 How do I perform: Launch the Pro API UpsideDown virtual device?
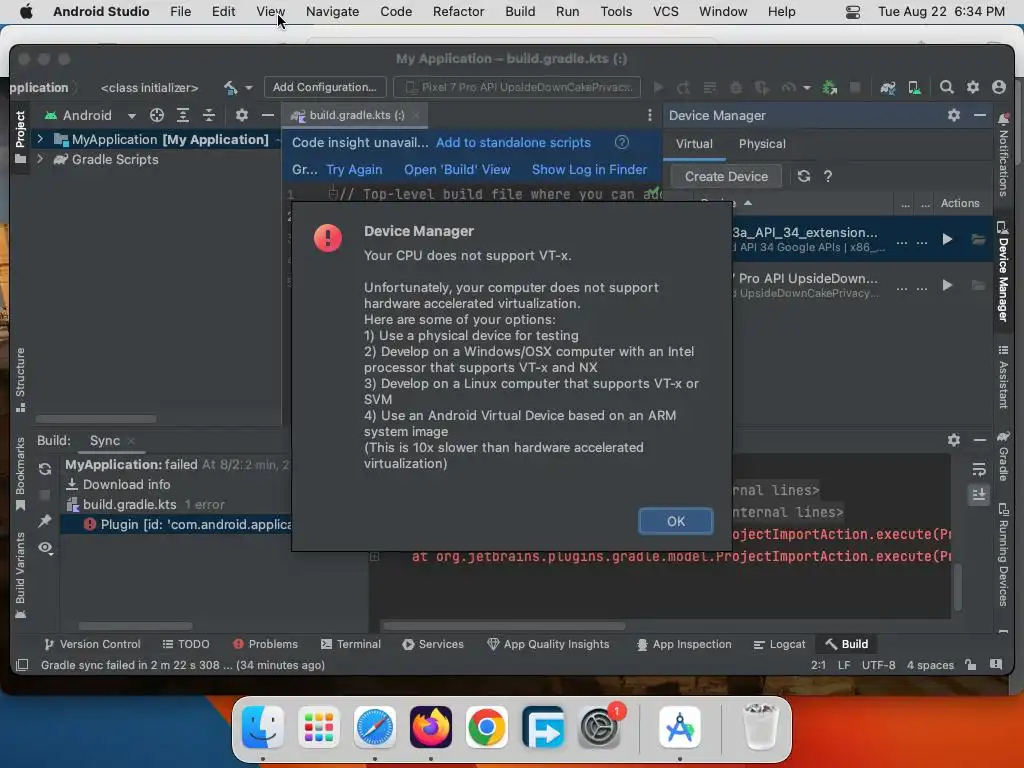click(x=947, y=285)
